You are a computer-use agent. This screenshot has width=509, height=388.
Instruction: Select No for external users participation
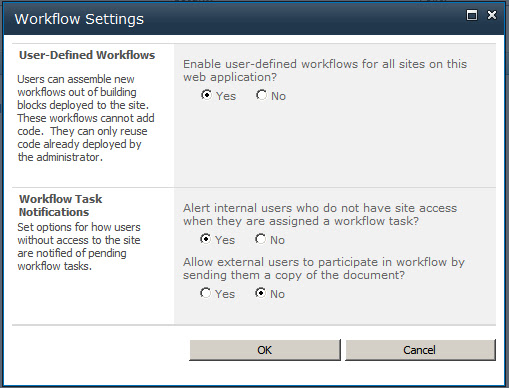coord(260,293)
